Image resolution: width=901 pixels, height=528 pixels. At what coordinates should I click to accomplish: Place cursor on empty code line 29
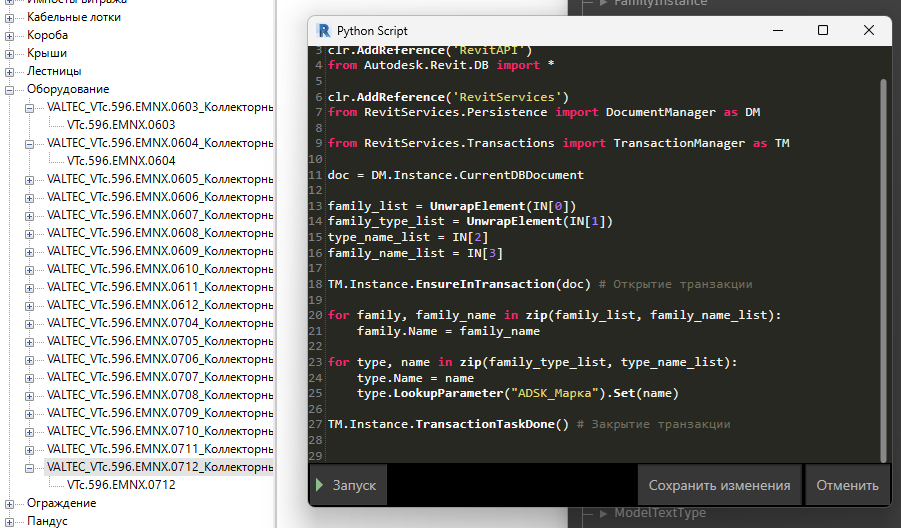(603, 456)
